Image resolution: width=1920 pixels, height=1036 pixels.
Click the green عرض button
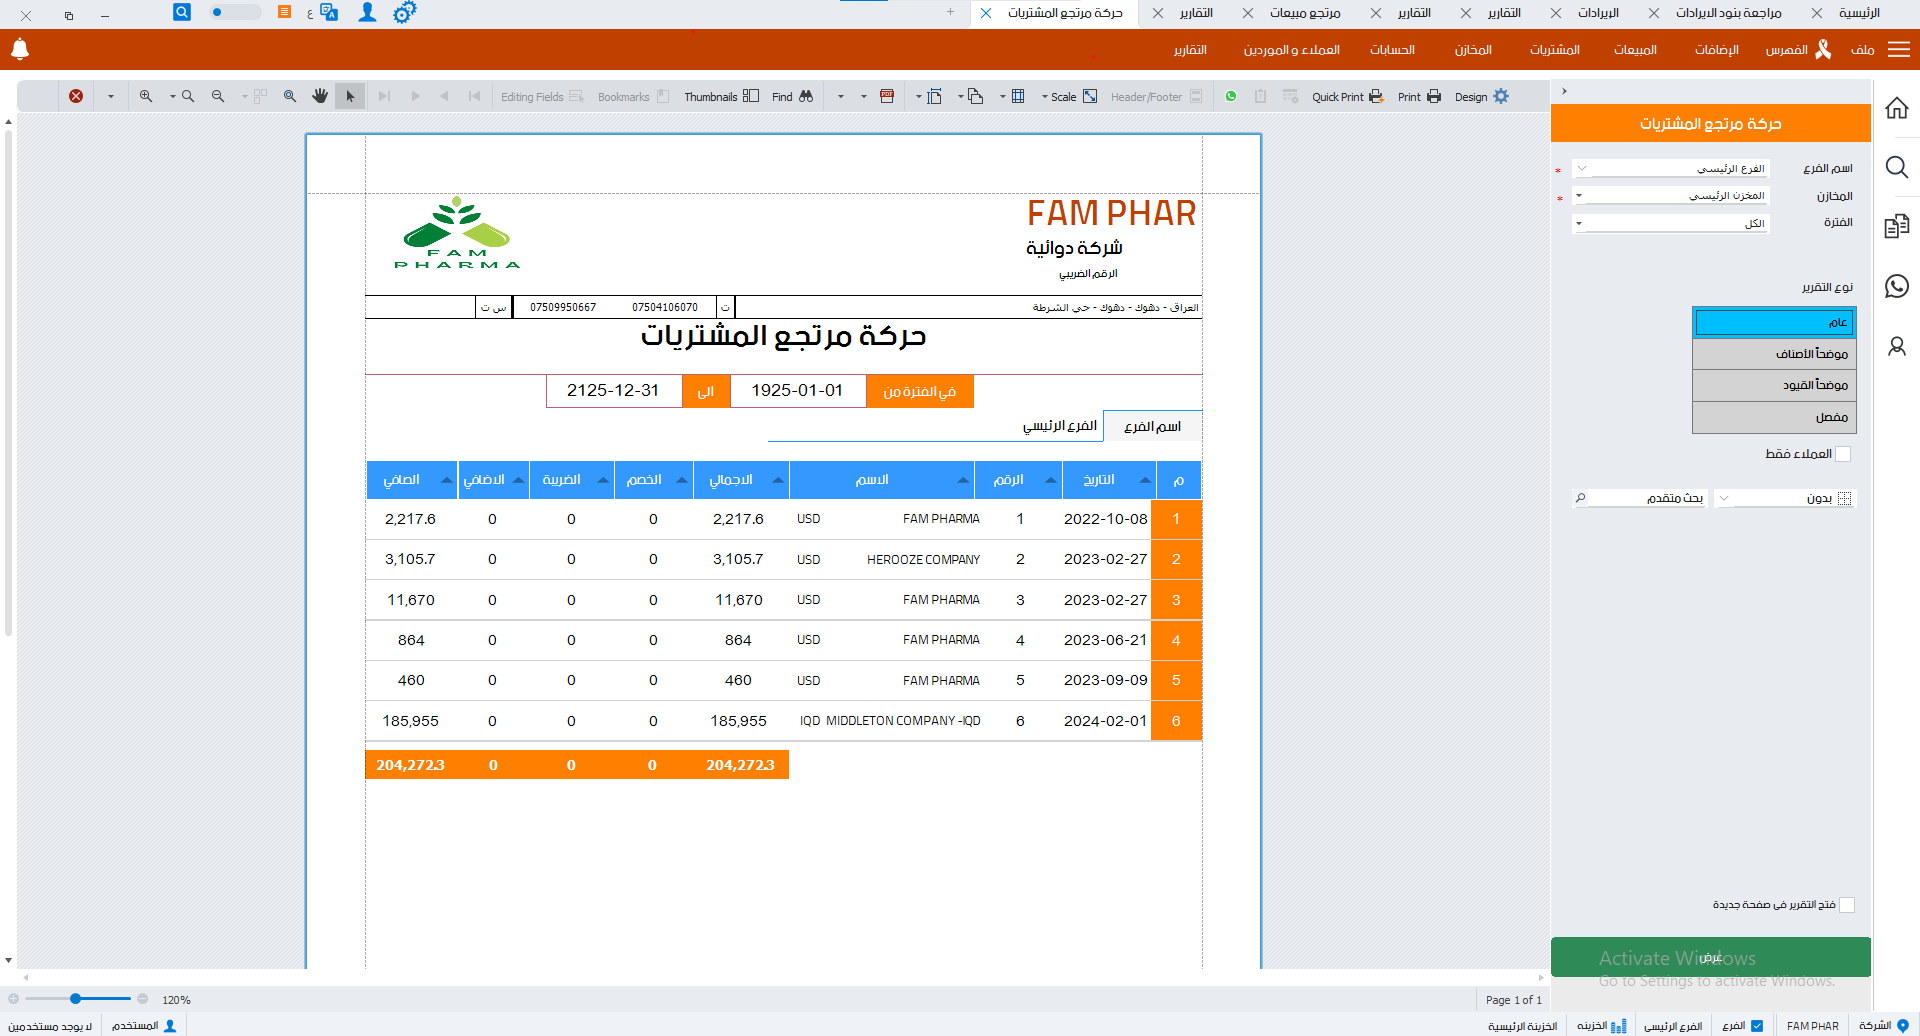[1710, 957]
